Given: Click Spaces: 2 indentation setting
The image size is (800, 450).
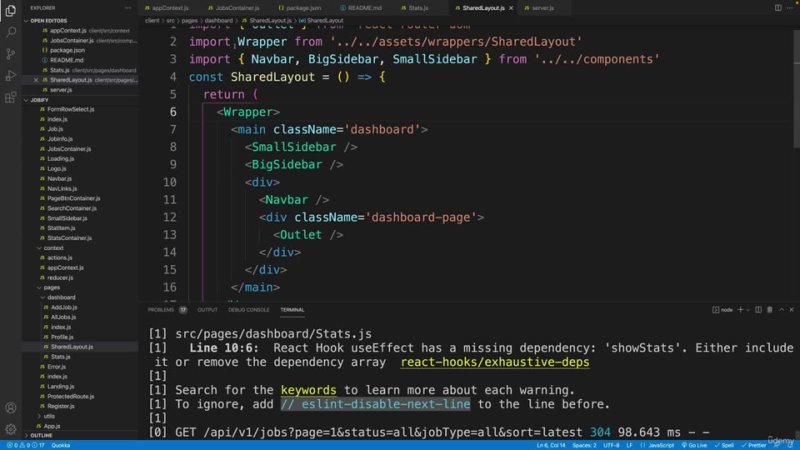Looking at the screenshot, I should click(584, 445).
